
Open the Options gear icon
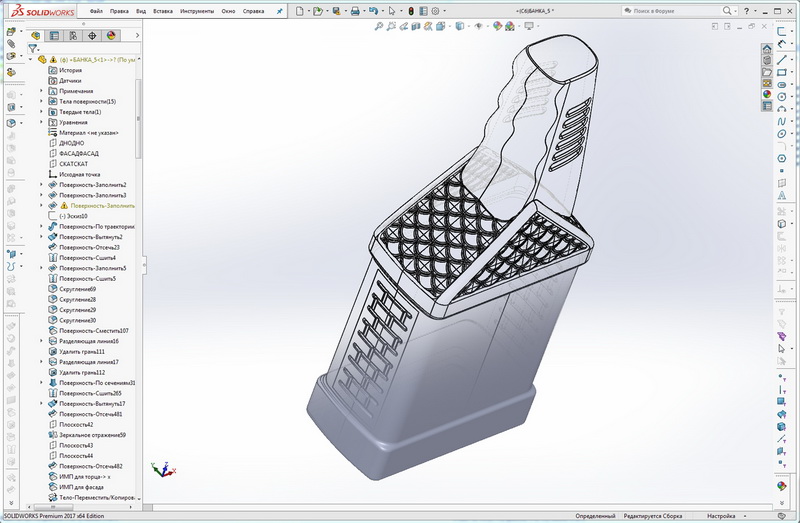(435, 11)
